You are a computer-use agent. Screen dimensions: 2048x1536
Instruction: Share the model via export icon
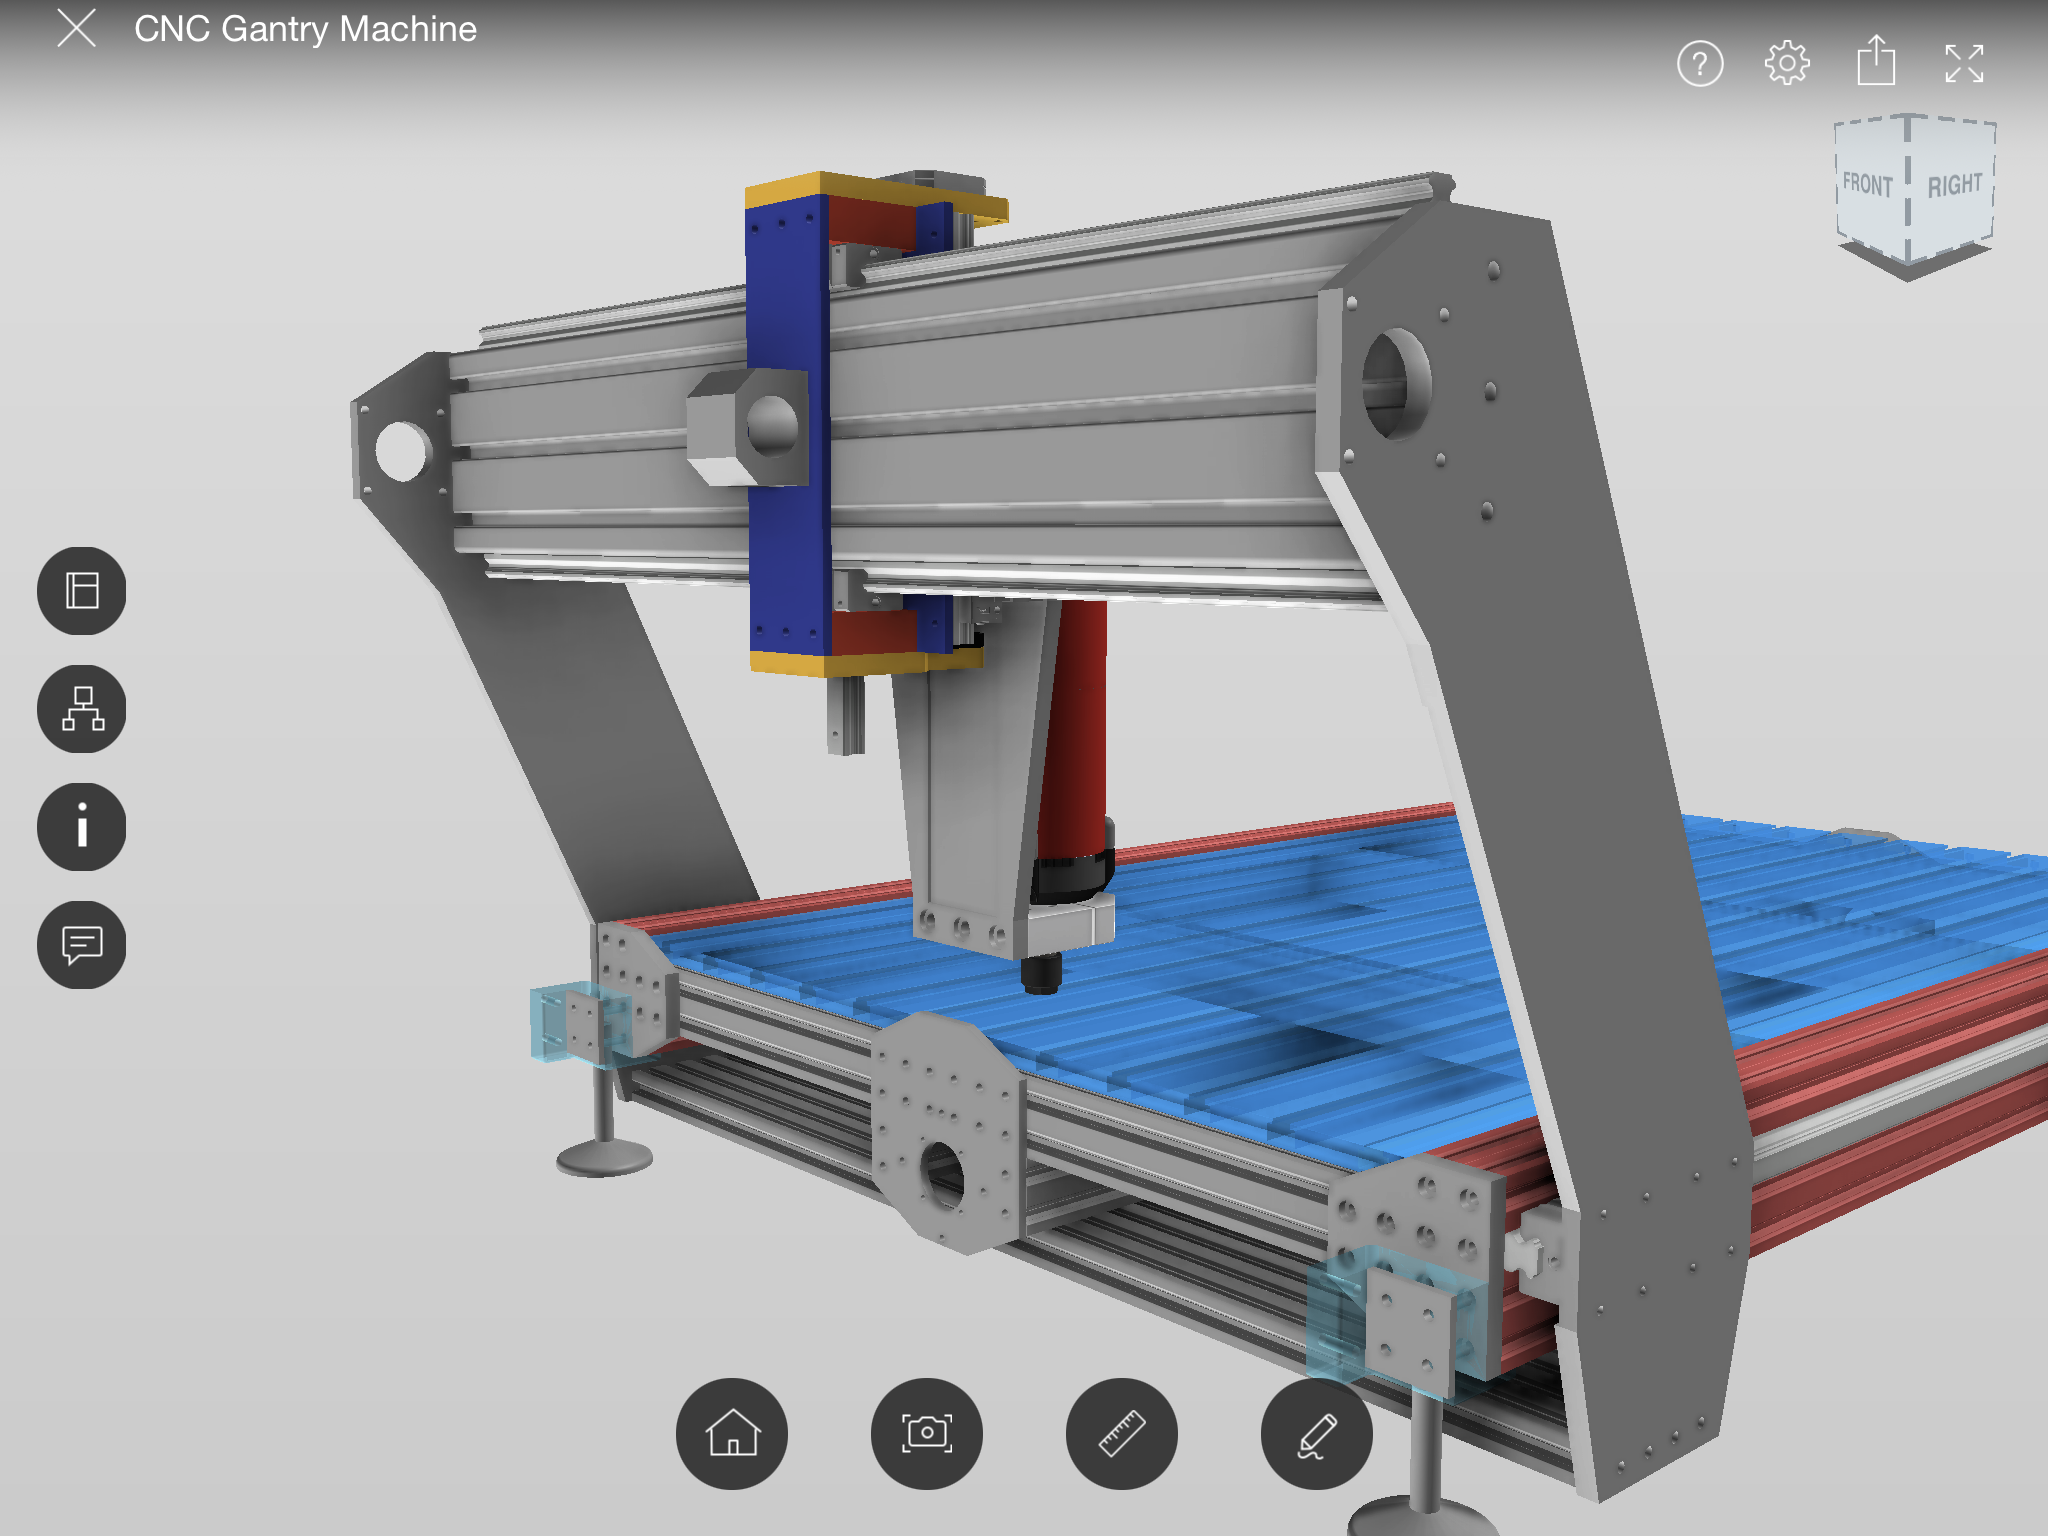click(1876, 62)
